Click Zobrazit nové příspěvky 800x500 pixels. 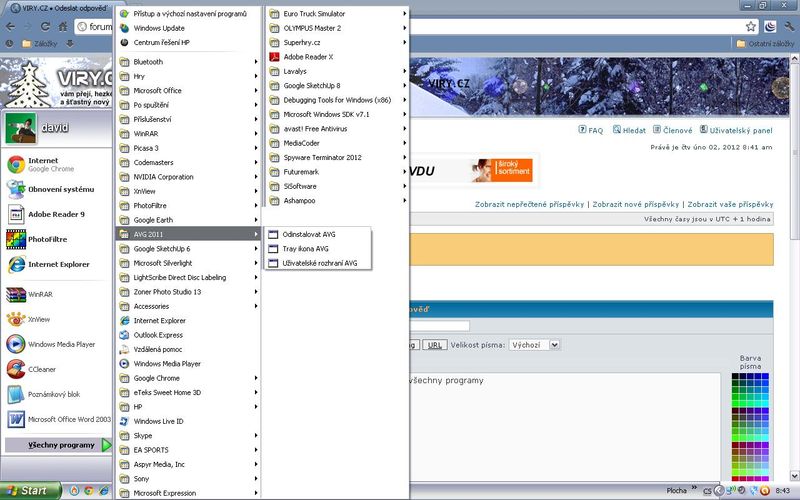(x=636, y=204)
